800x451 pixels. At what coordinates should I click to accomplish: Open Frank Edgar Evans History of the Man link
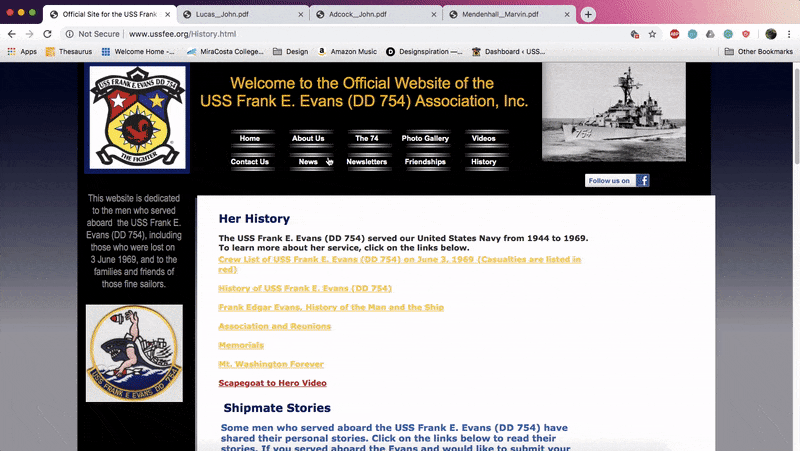click(331, 307)
